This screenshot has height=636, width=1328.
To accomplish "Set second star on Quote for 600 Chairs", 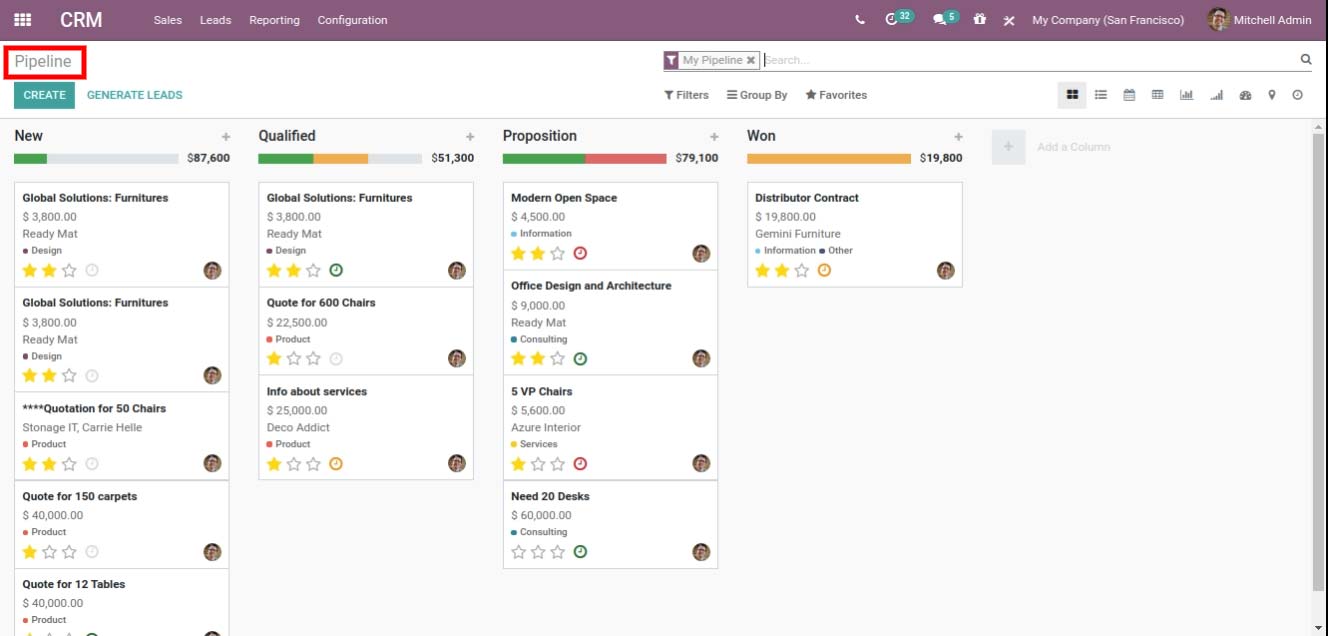I will [294, 358].
